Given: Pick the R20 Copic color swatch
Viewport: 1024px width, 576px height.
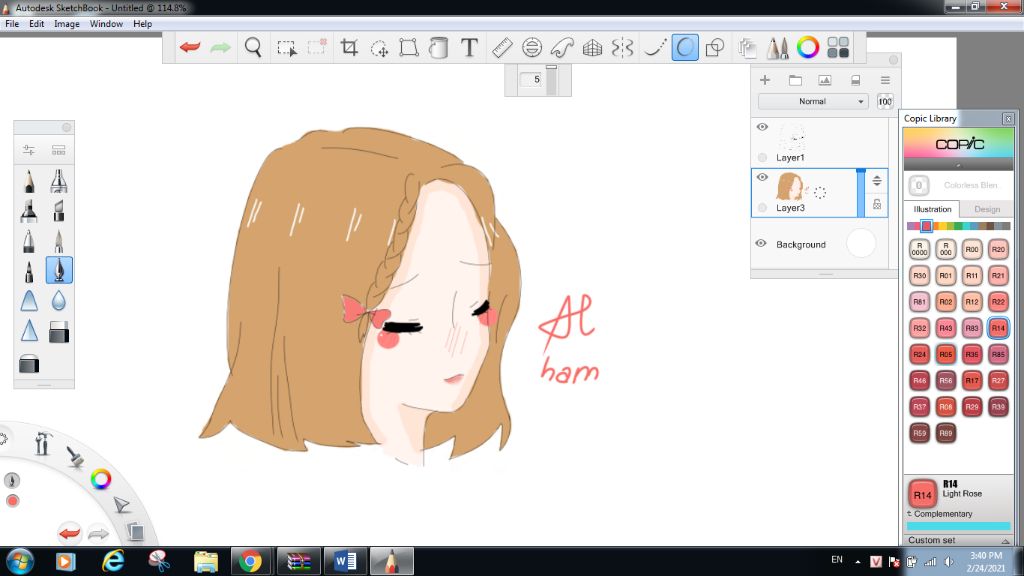Looking at the screenshot, I should (x=998, y=249).
